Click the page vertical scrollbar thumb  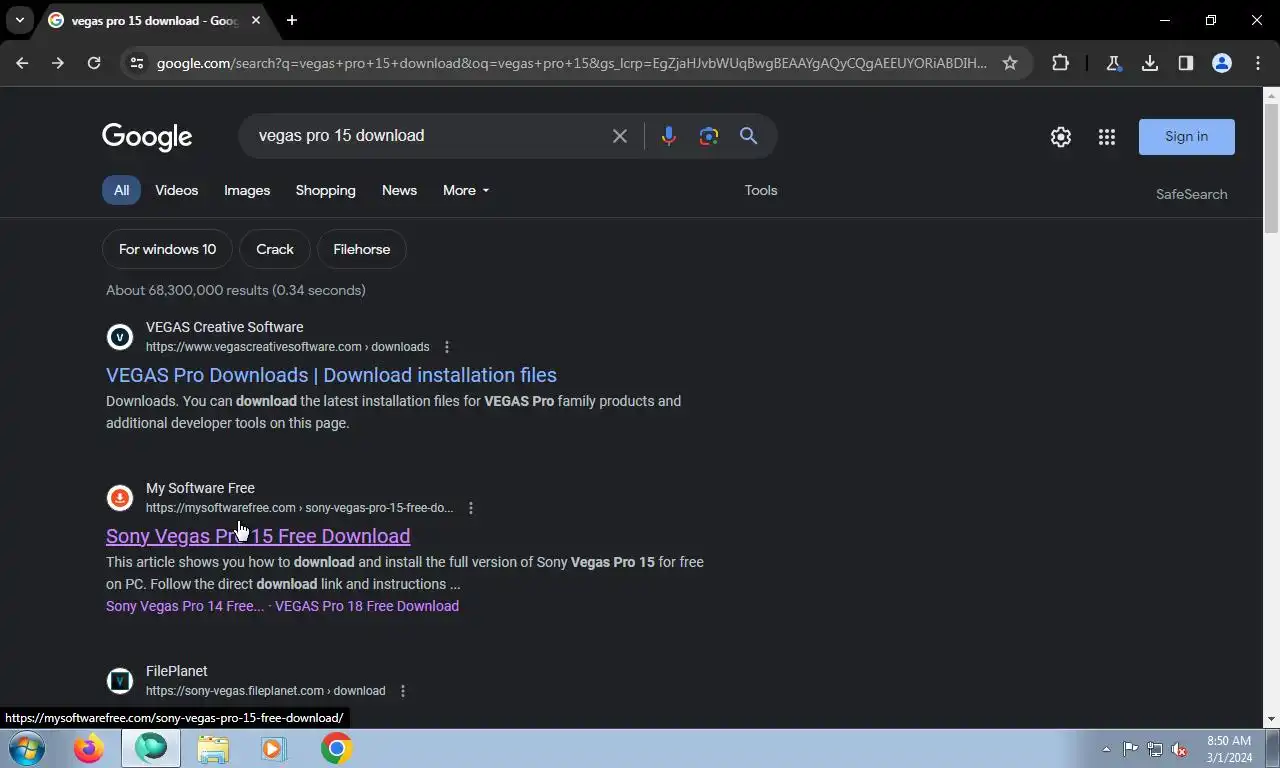tap(1271, 170)
